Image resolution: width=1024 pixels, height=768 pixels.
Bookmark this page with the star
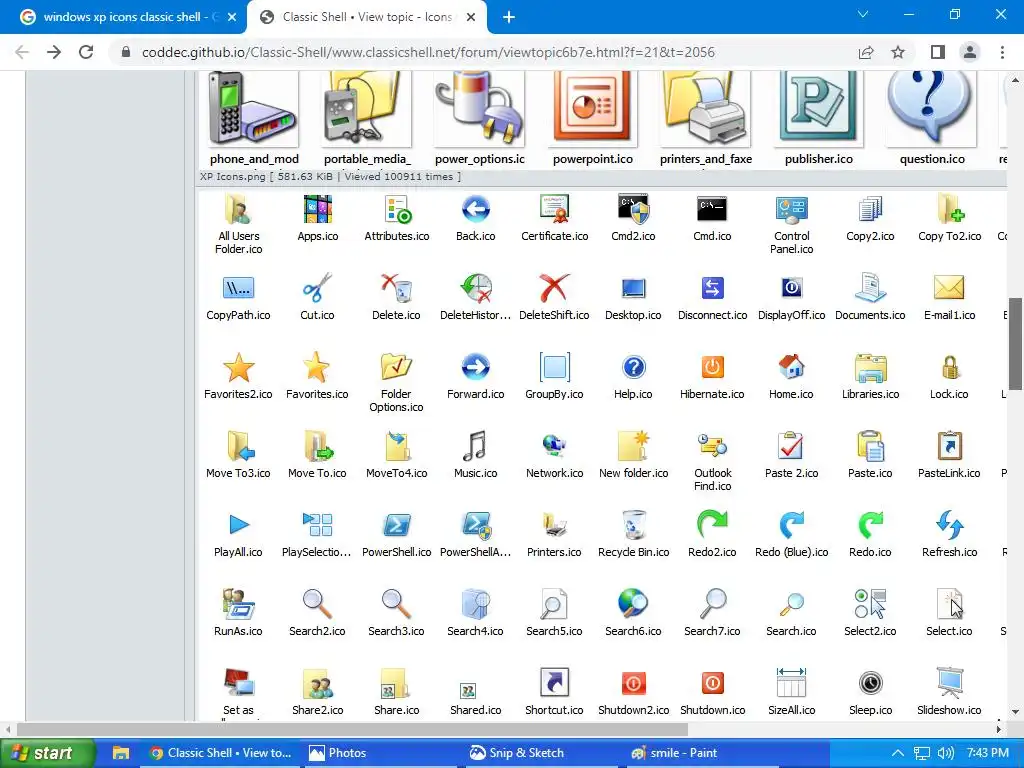click(898, 52)
